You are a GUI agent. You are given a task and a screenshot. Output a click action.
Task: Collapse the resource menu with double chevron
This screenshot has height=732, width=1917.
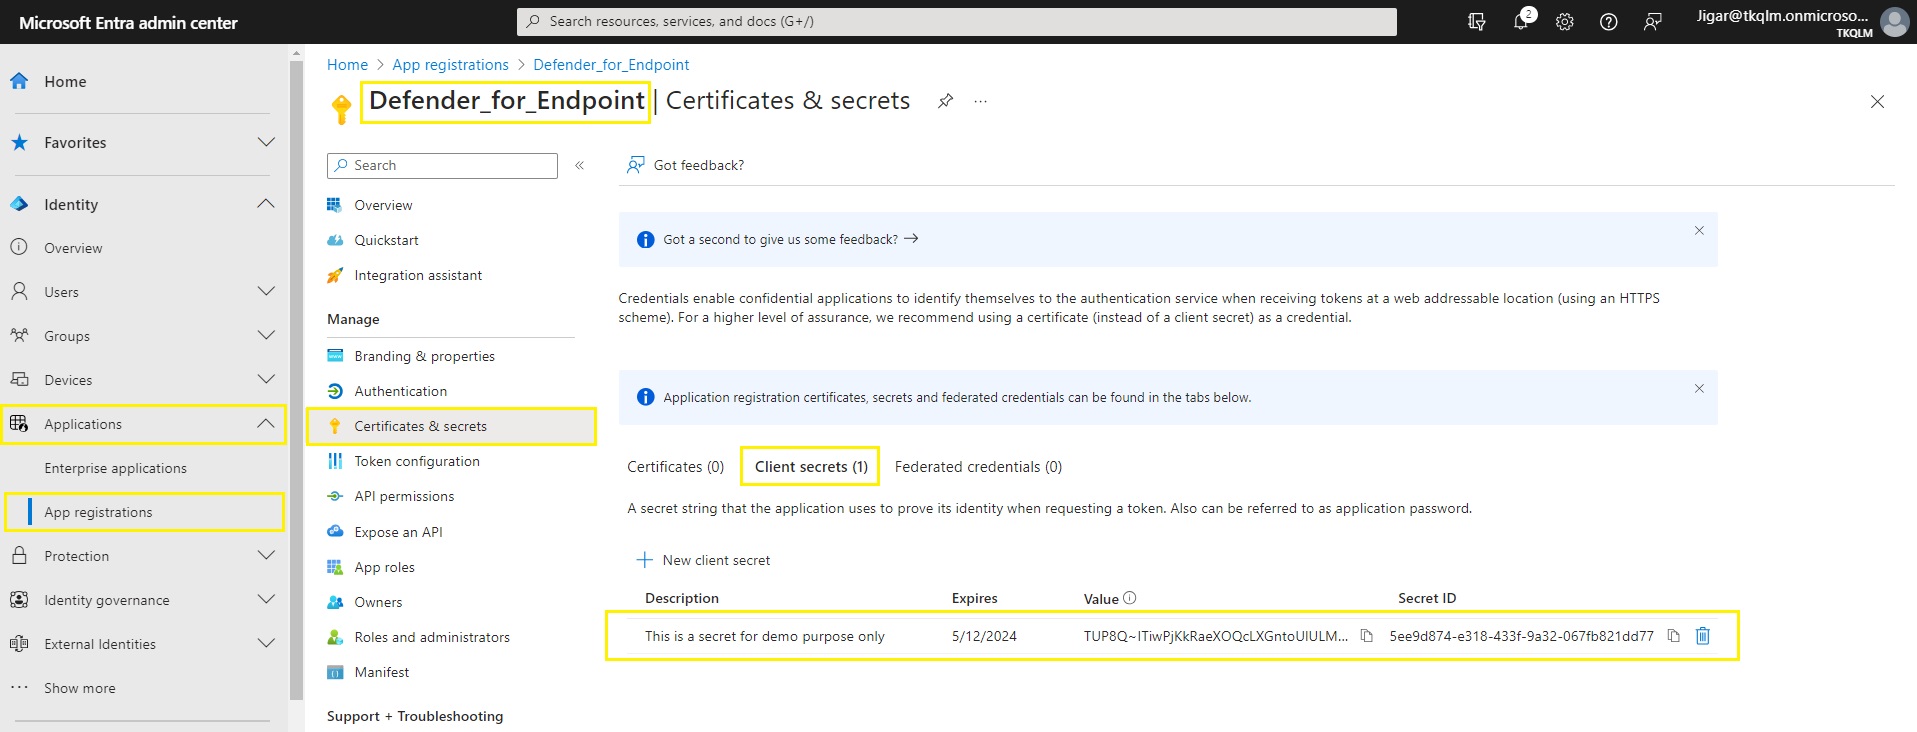580,166
